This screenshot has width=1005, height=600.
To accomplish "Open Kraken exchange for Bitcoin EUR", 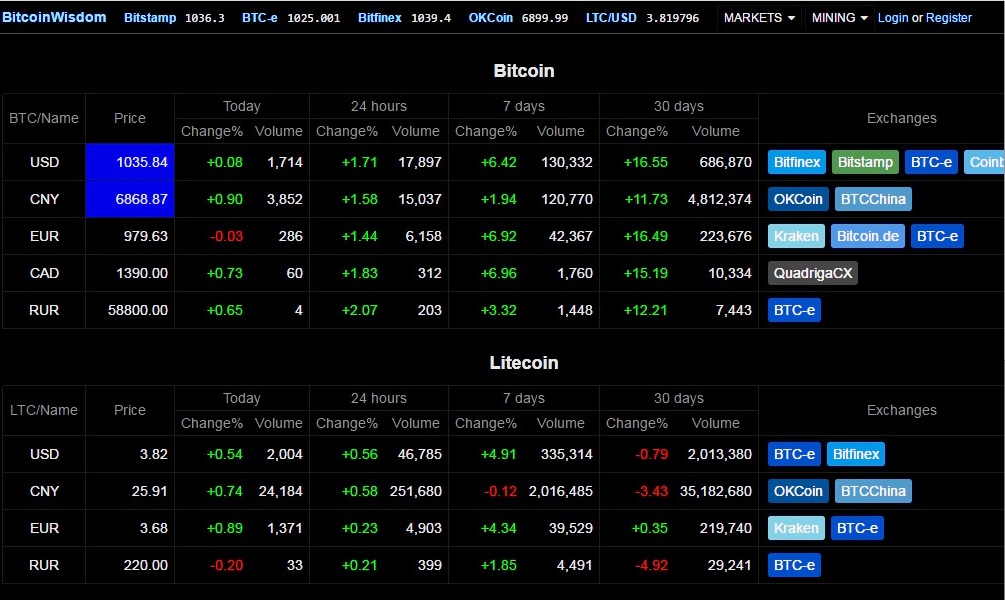I will click(796, 237).
